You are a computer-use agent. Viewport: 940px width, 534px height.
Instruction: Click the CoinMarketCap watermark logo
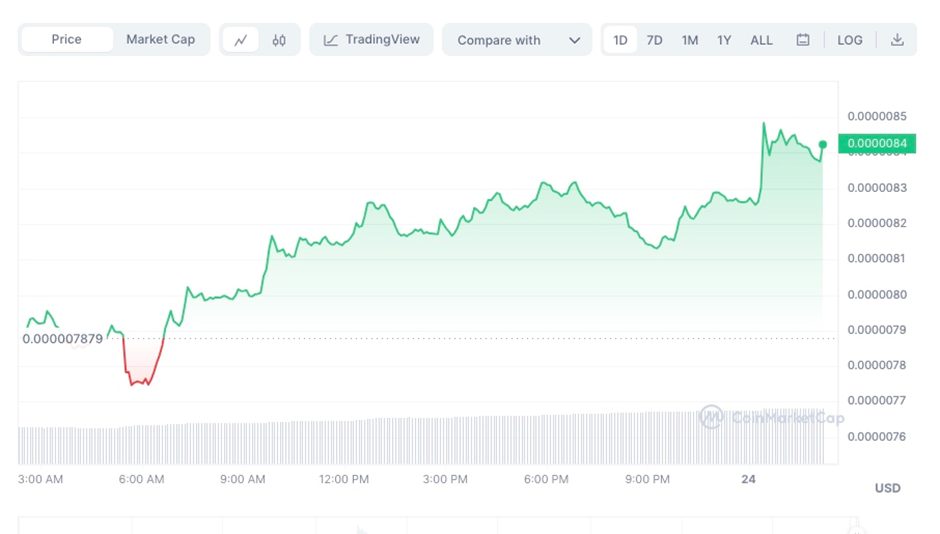[711, 417]
